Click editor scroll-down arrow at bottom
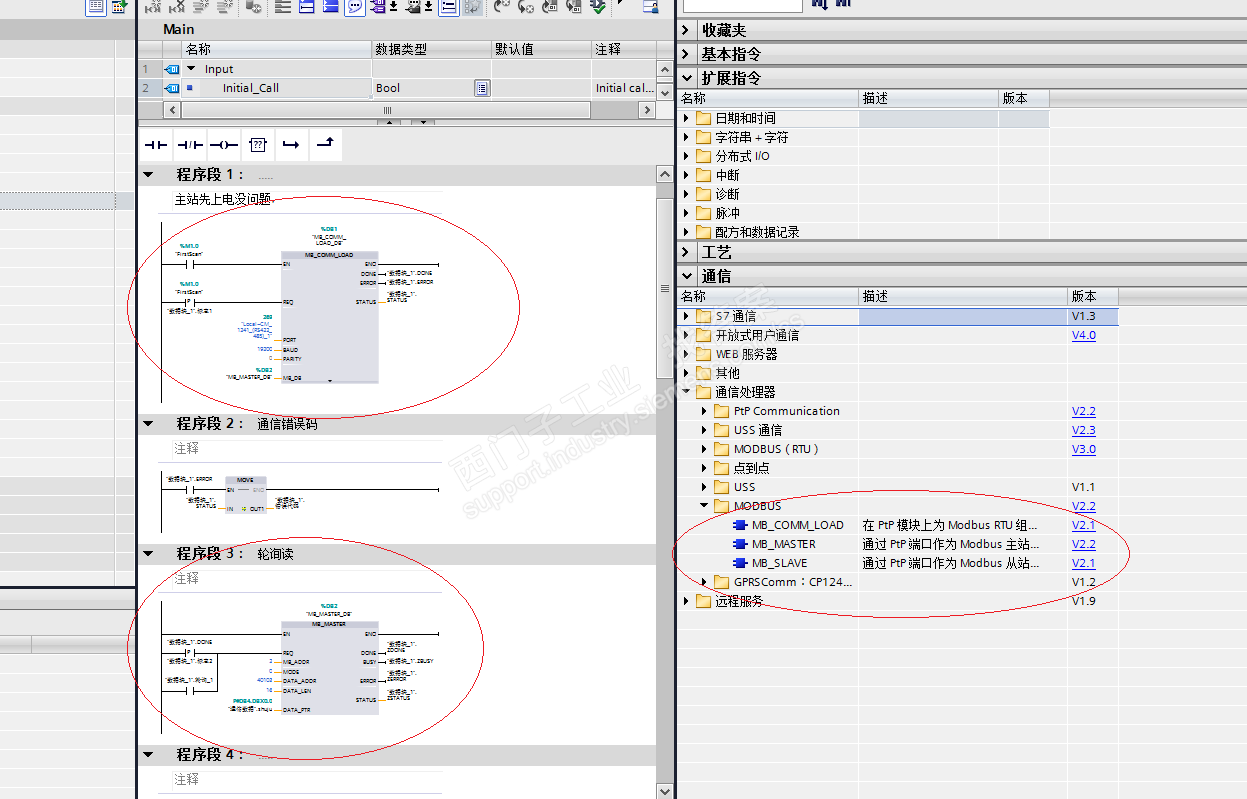Viewport: 1247px width, 799px height. pyautogui.click(x=664, y=790)
